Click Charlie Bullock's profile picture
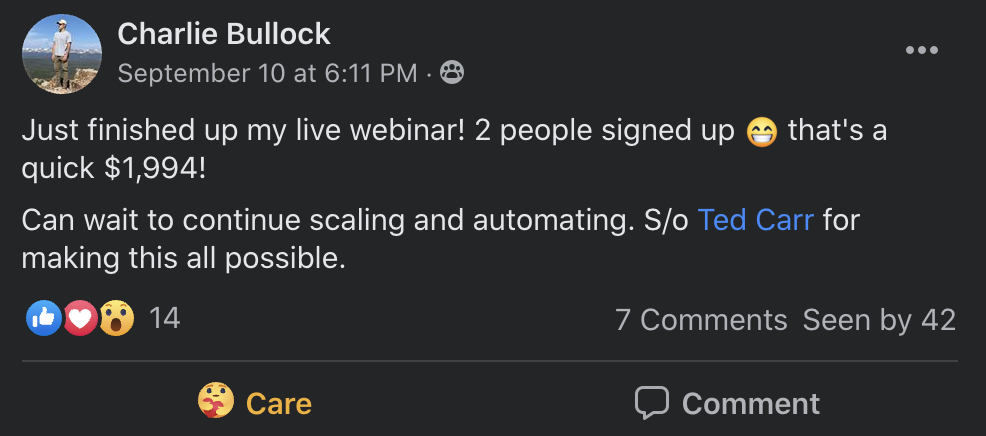This screenshot has height=436, width=986. coord(62,54)
